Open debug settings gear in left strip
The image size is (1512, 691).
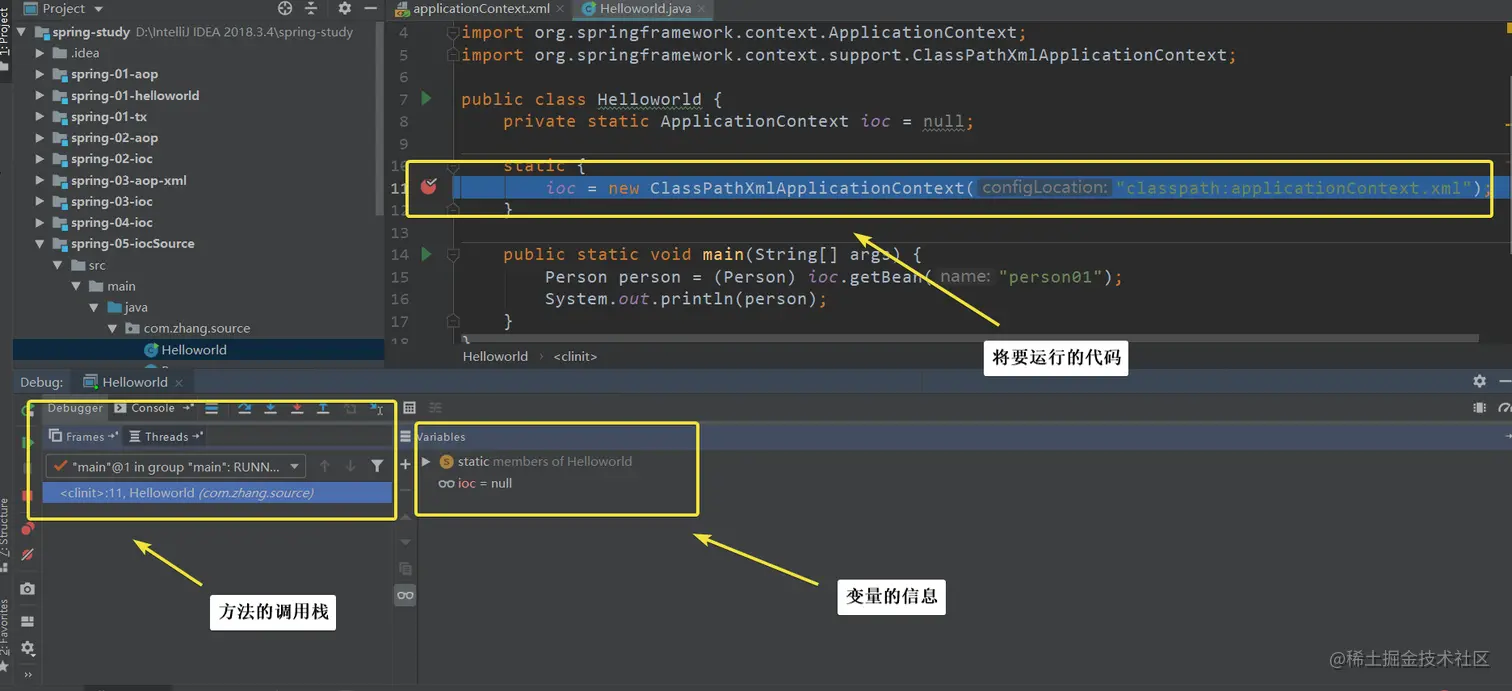coord(28,648)
